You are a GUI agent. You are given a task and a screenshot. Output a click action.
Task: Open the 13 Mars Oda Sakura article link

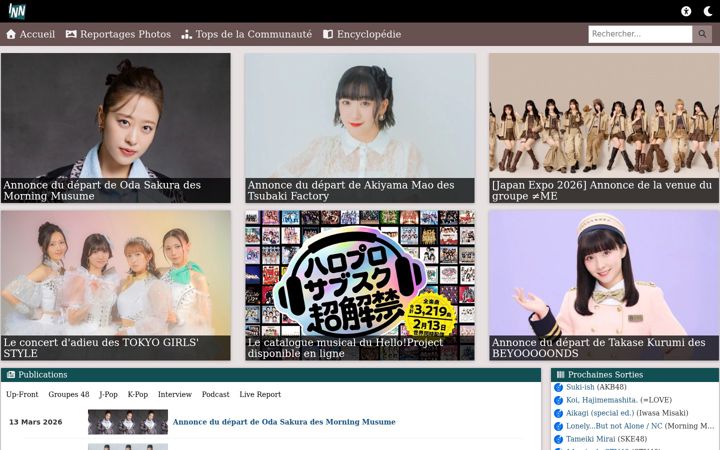click(x=284, y=422)
